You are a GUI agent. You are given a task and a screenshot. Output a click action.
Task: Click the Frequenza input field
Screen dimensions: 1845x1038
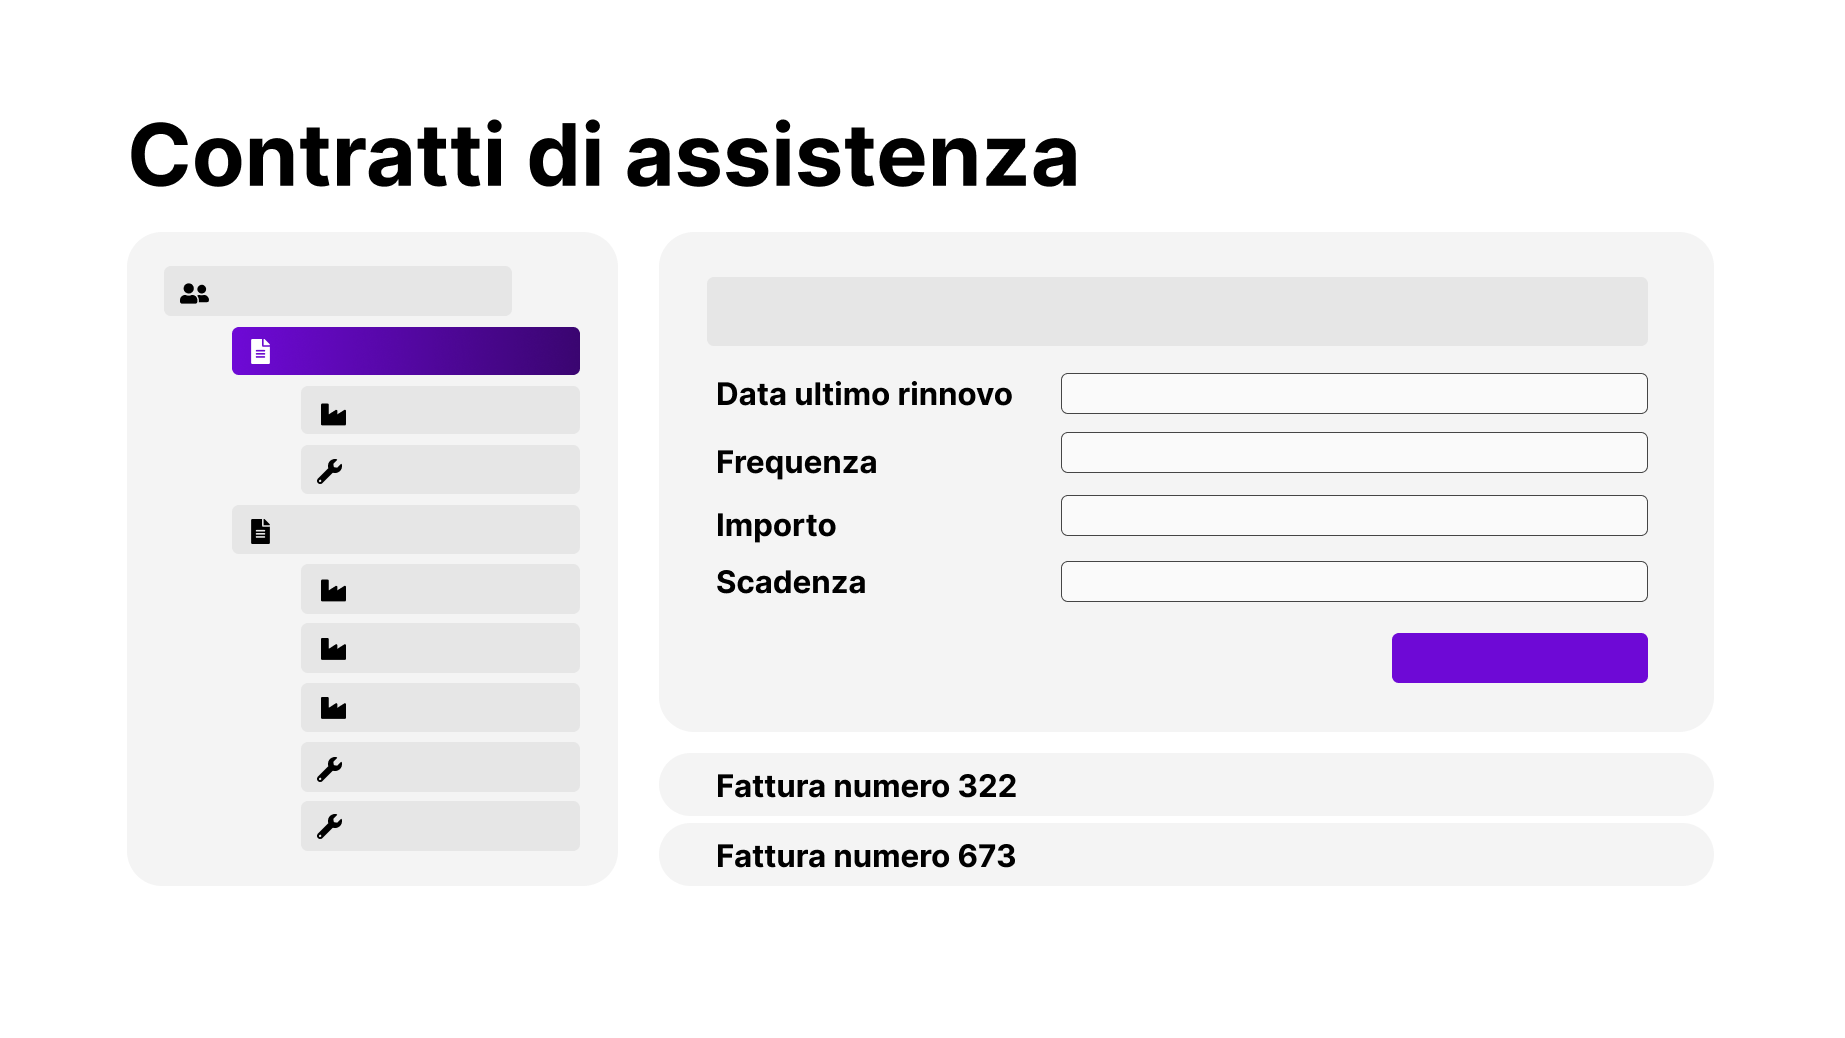pos(1353,452)
